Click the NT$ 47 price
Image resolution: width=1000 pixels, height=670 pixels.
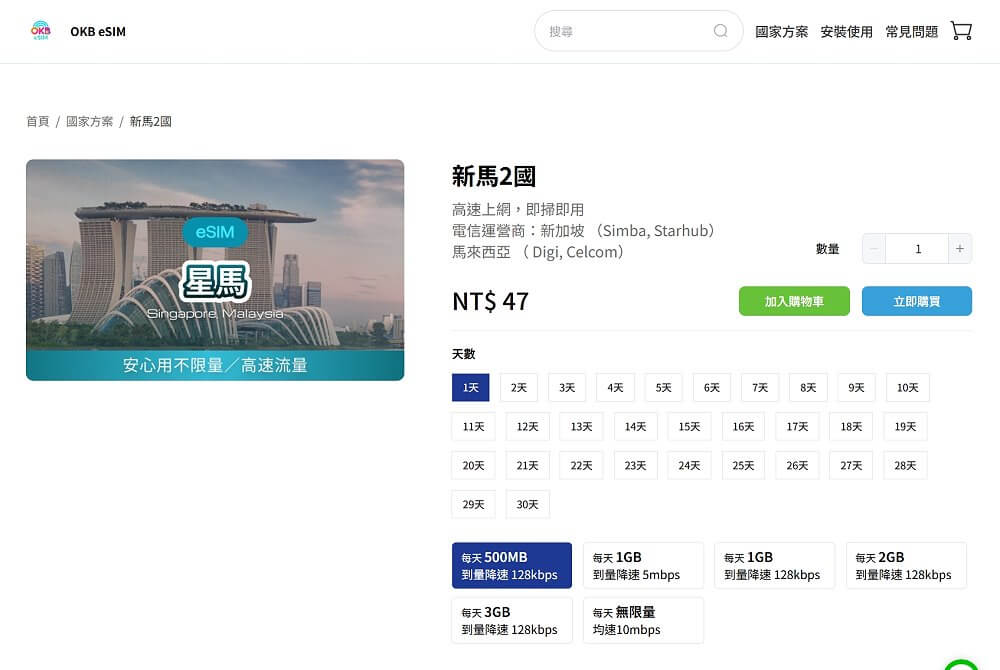[x=490, y=301]
